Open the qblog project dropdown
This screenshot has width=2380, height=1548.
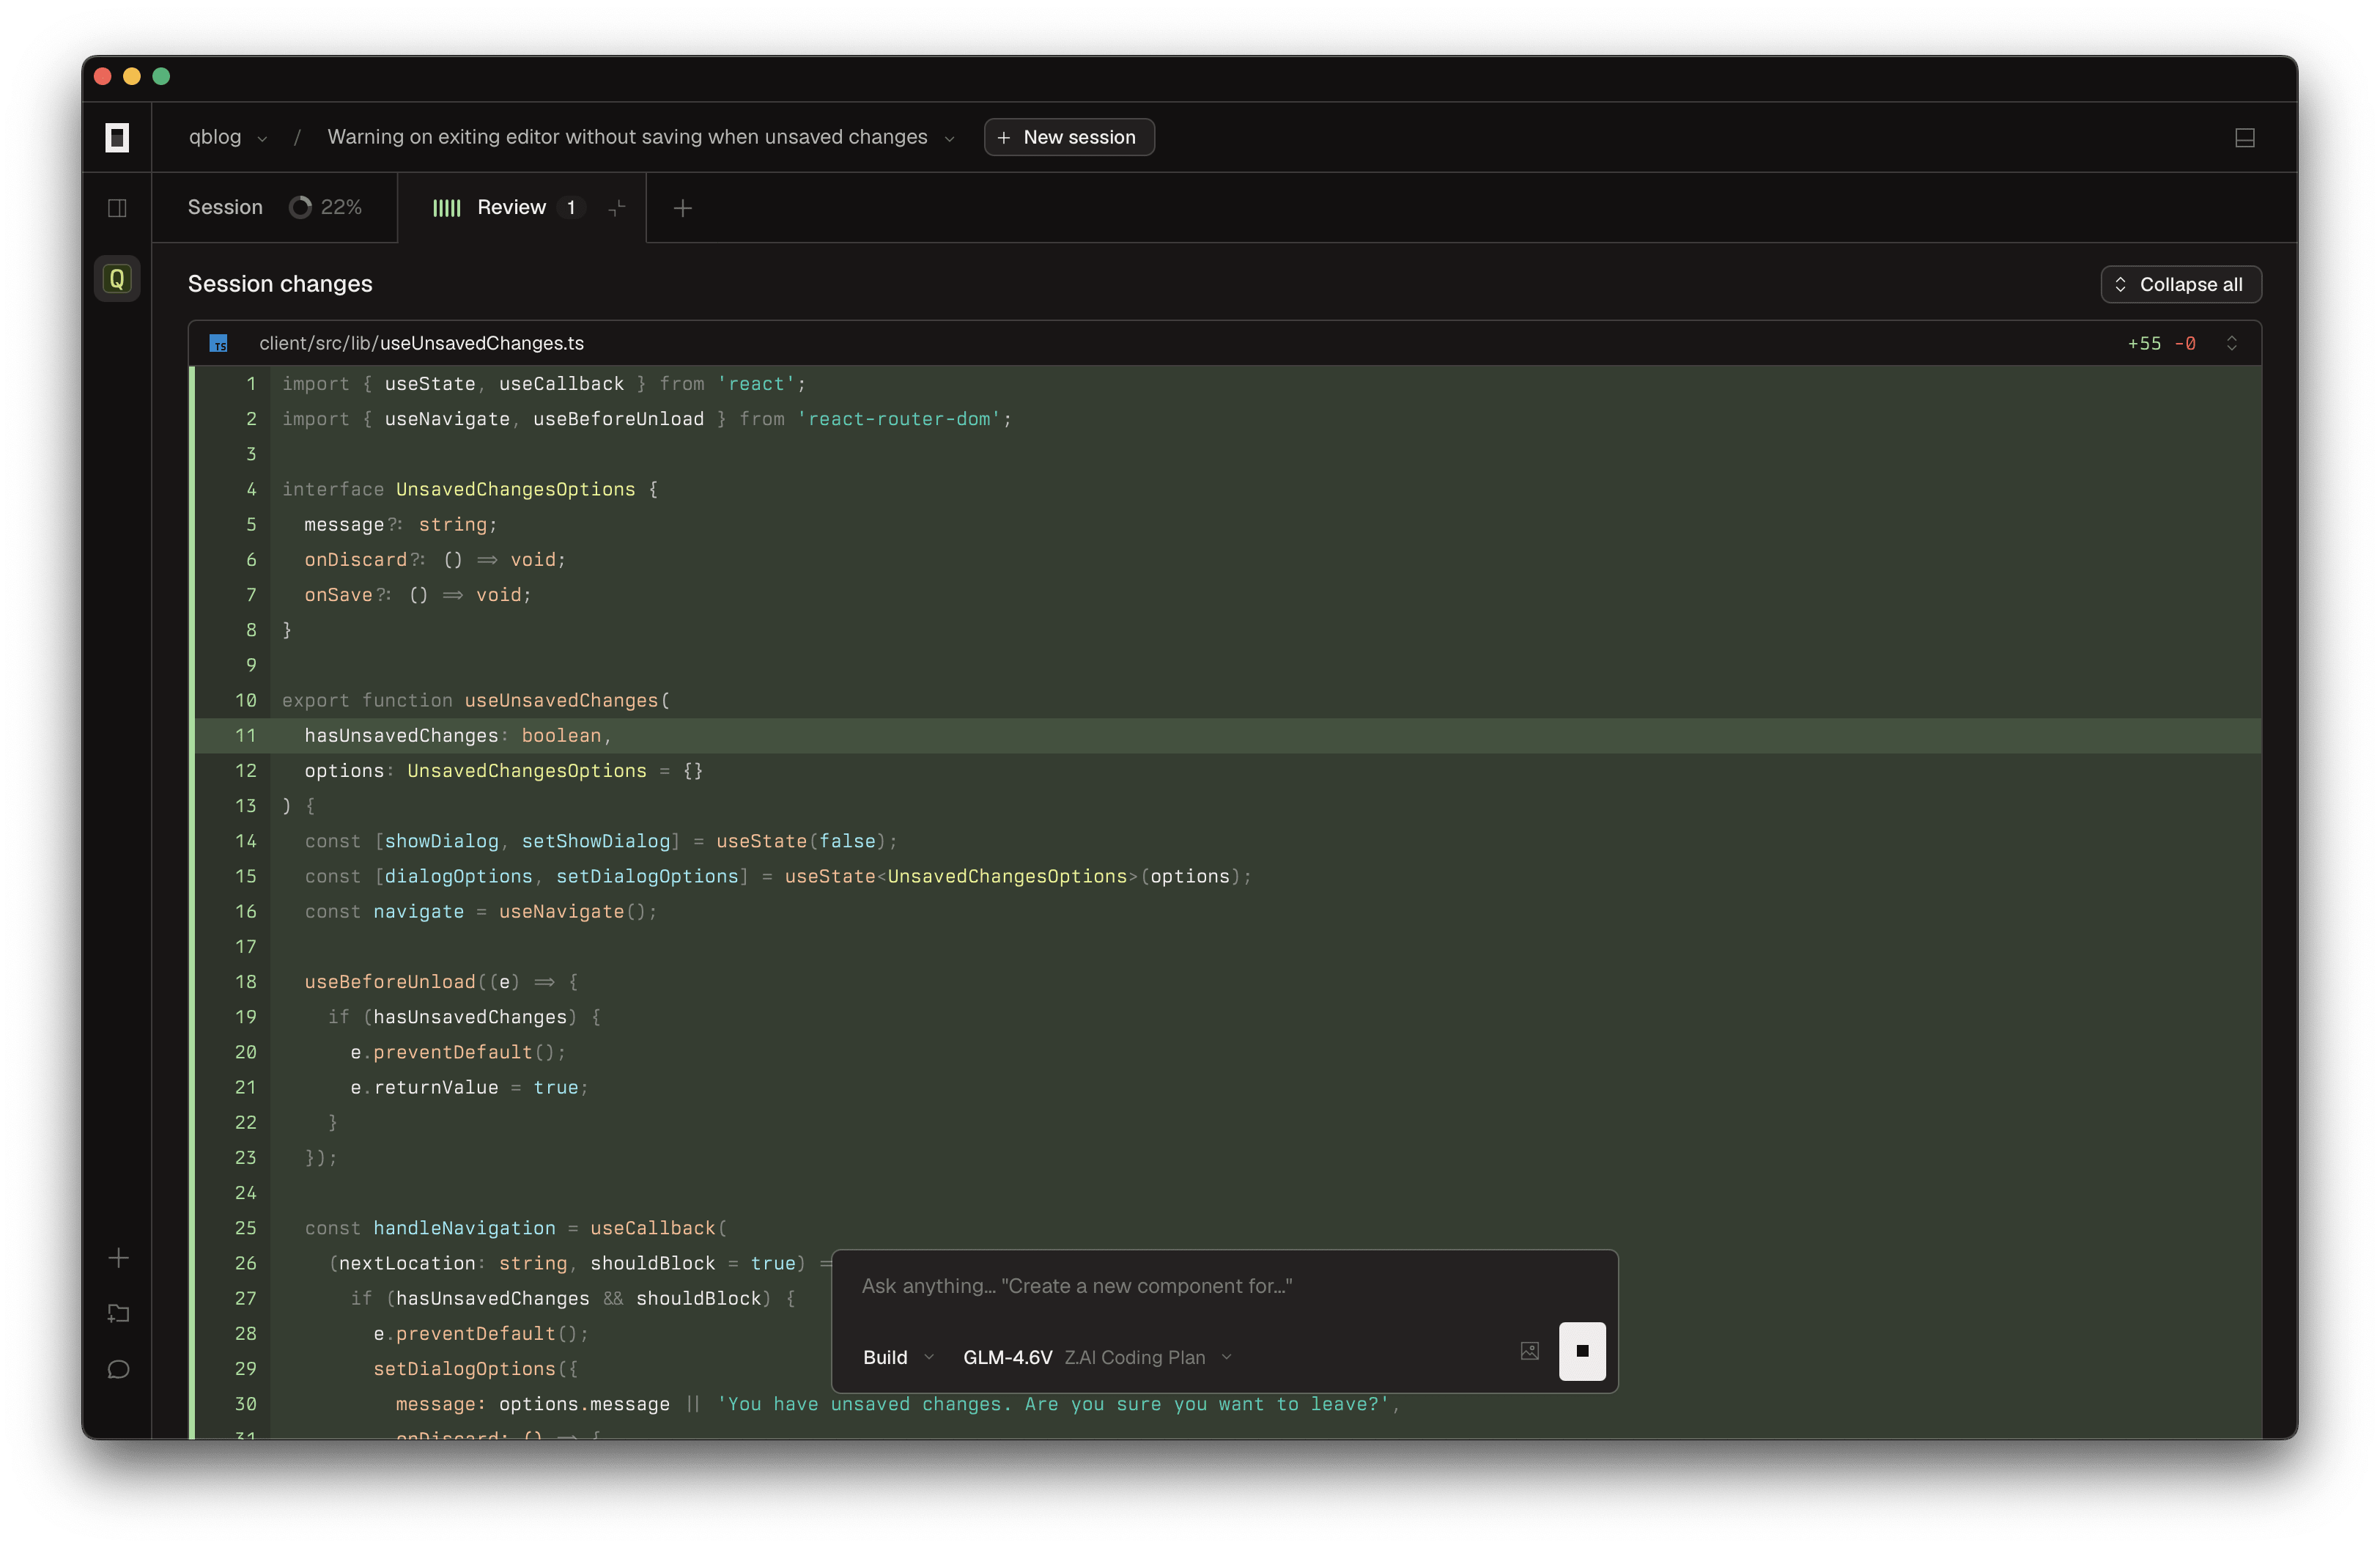point(228,138)
